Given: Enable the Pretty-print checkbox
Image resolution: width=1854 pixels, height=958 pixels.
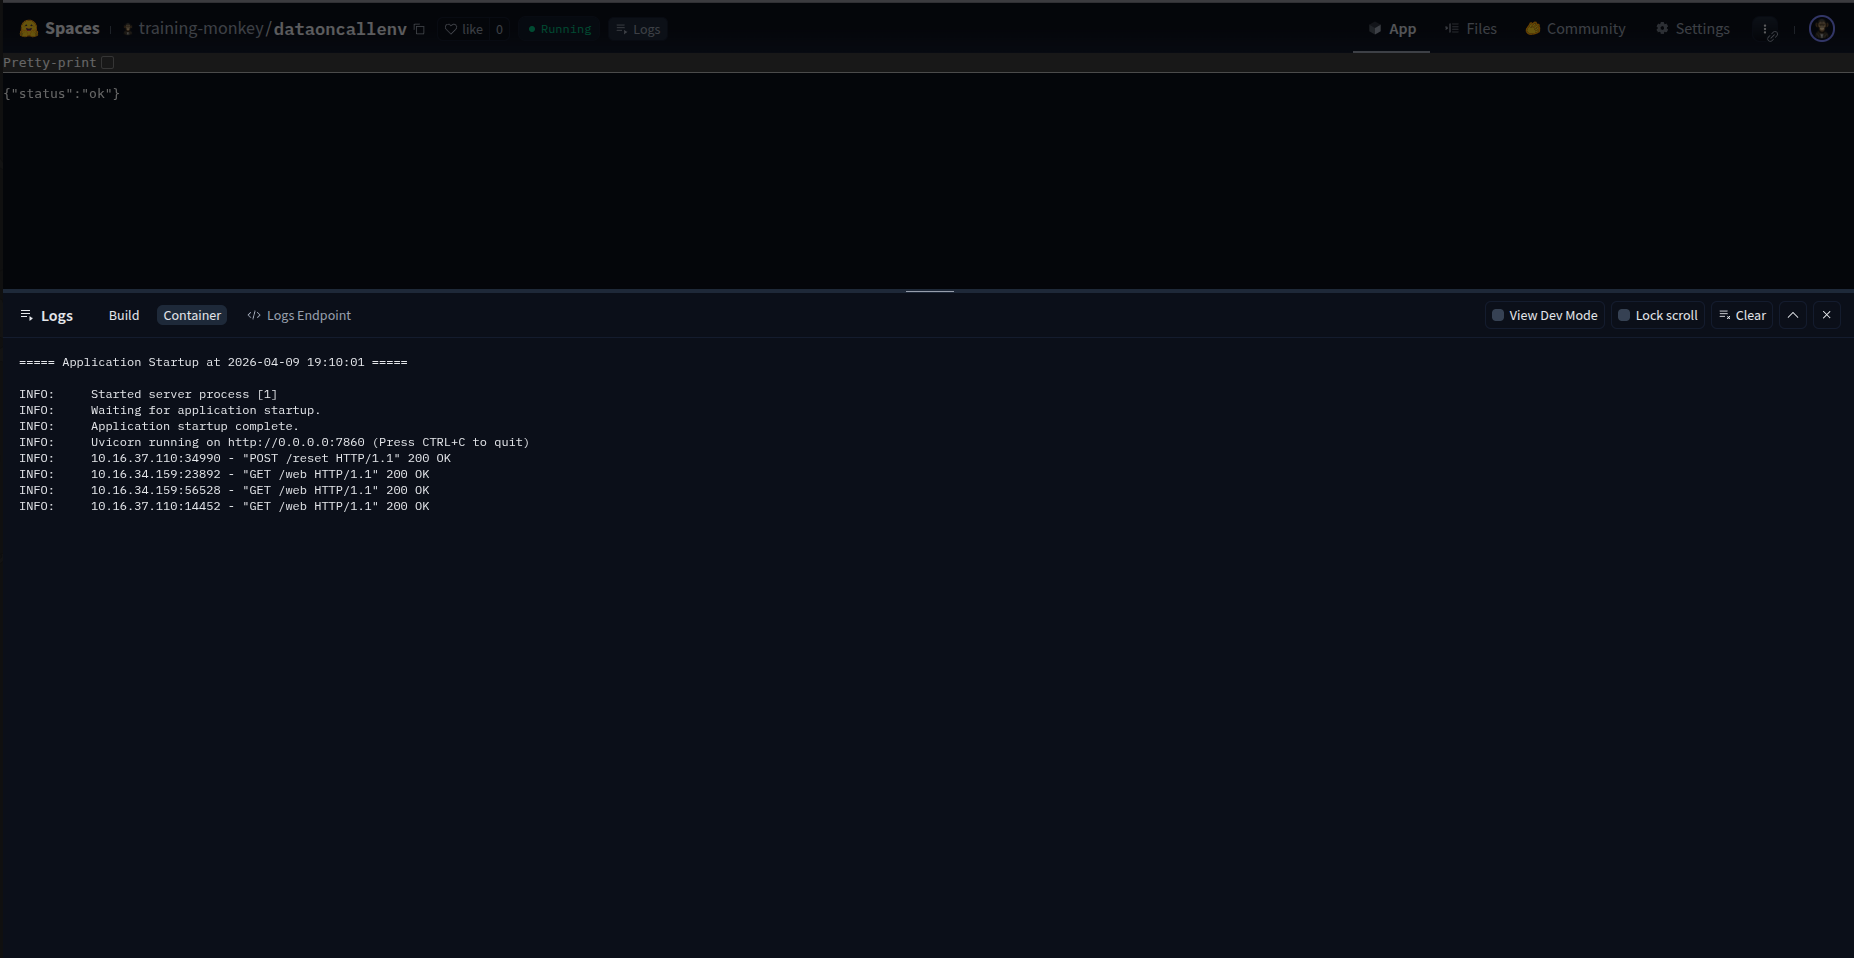Looking at the screenshot, I should (108, 62).
